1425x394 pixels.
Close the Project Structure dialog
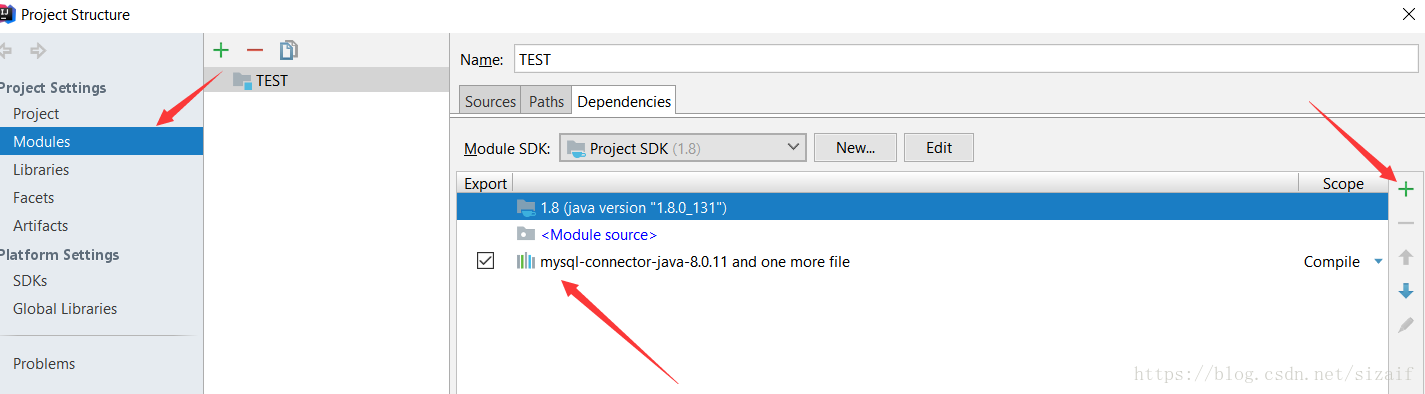click(1408, 14)
